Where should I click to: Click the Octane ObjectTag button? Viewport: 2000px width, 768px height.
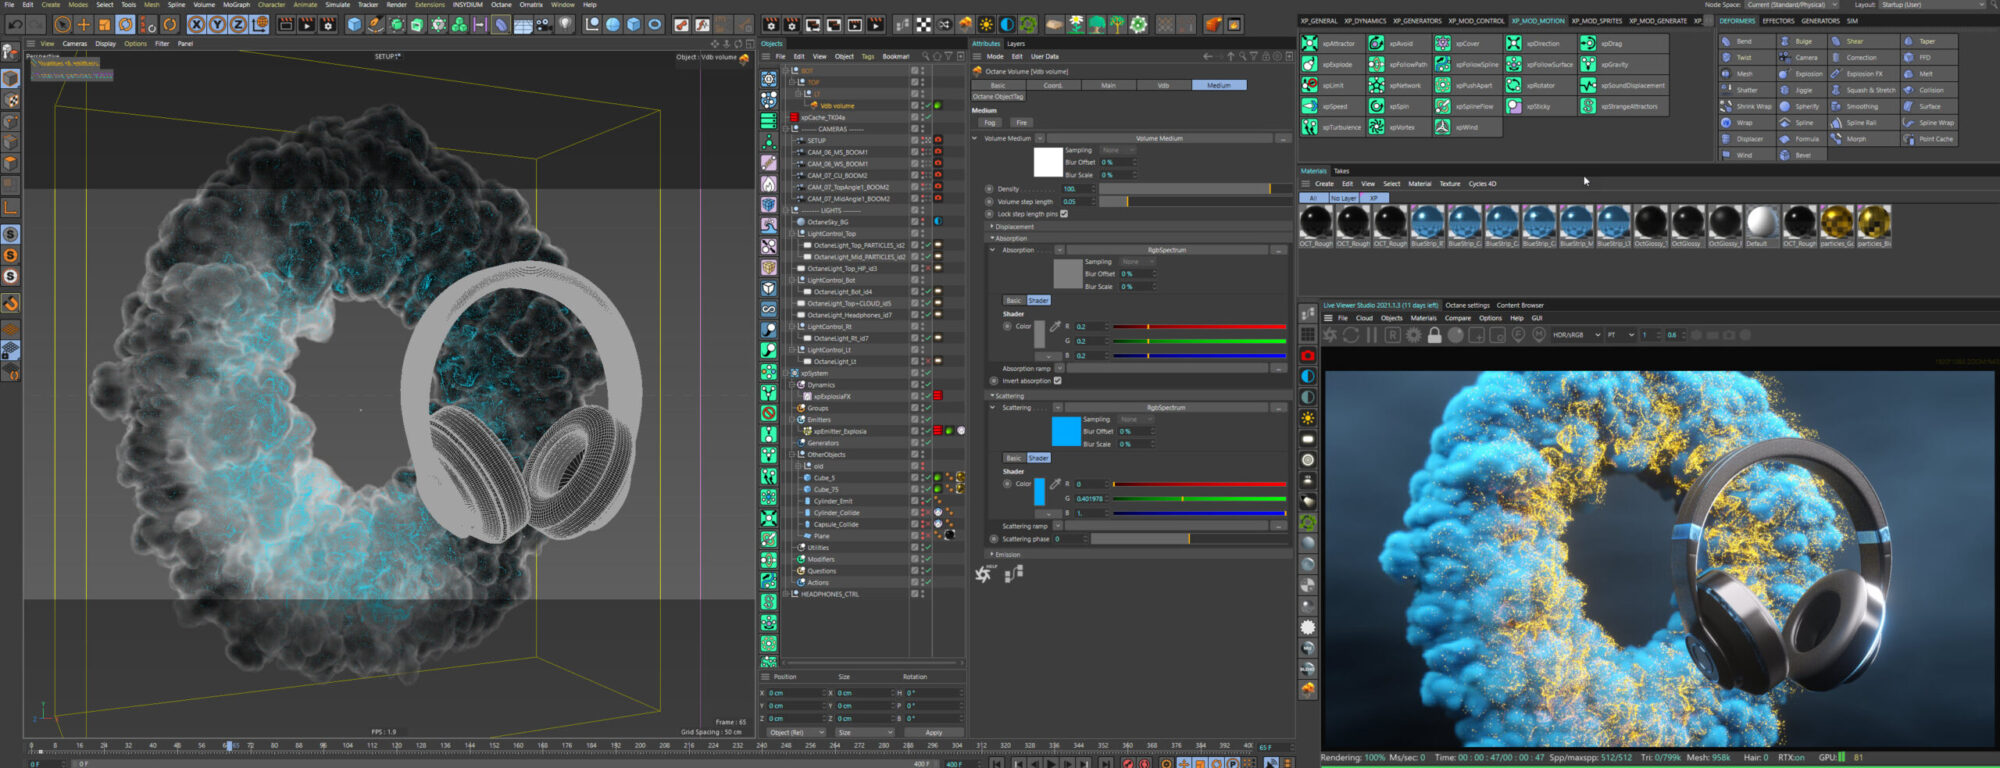[998, 97]
